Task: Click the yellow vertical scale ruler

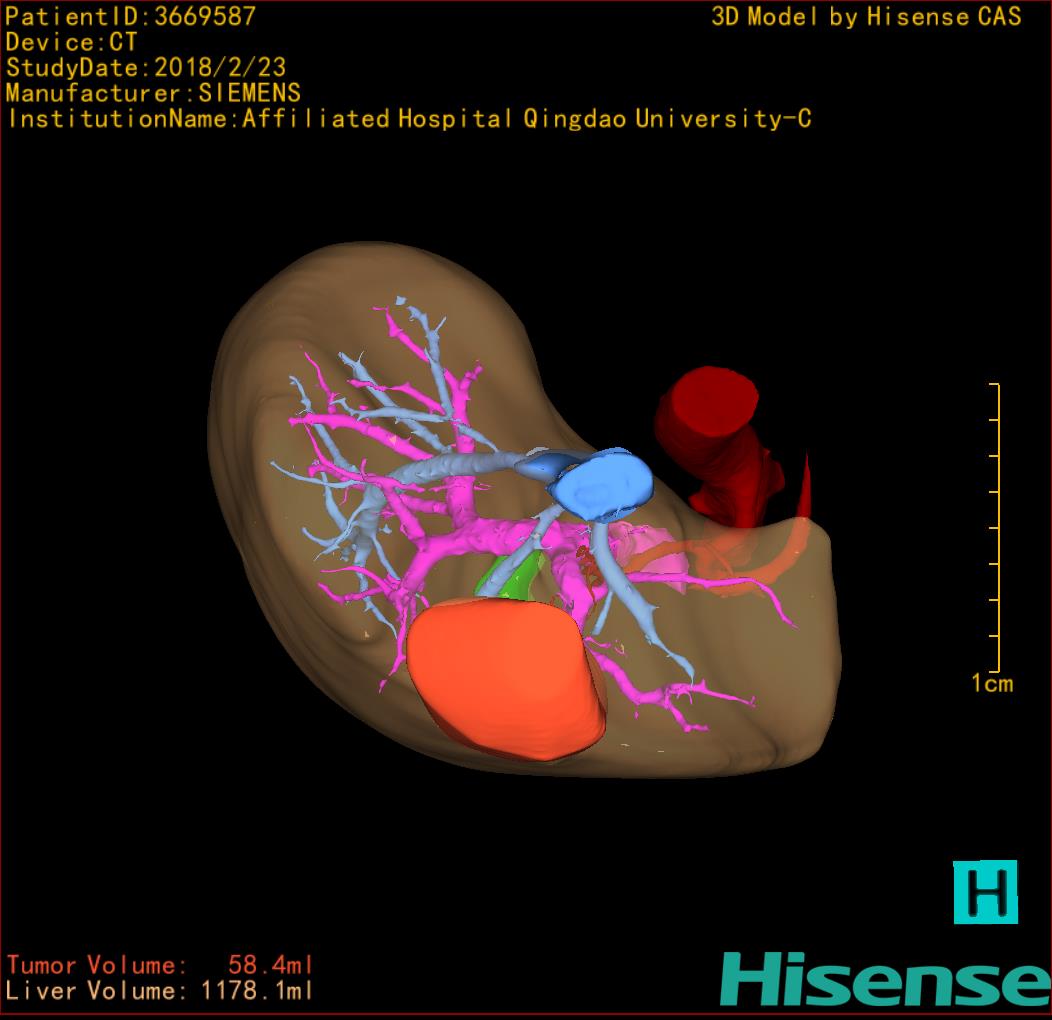Action: point(996,527)
